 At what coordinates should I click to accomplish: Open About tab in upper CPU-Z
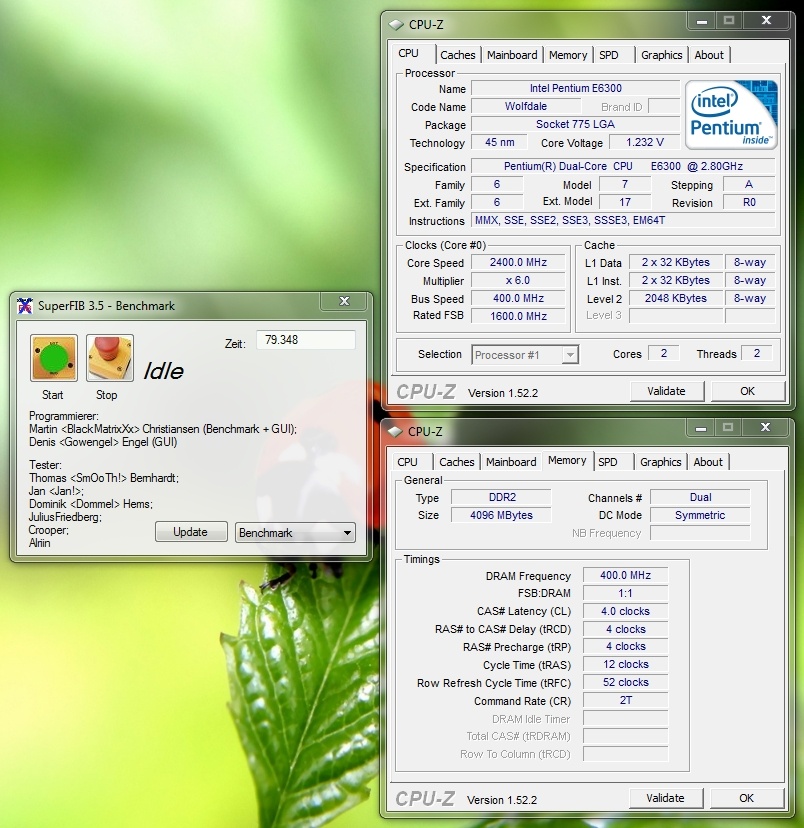tap(709, 55)
